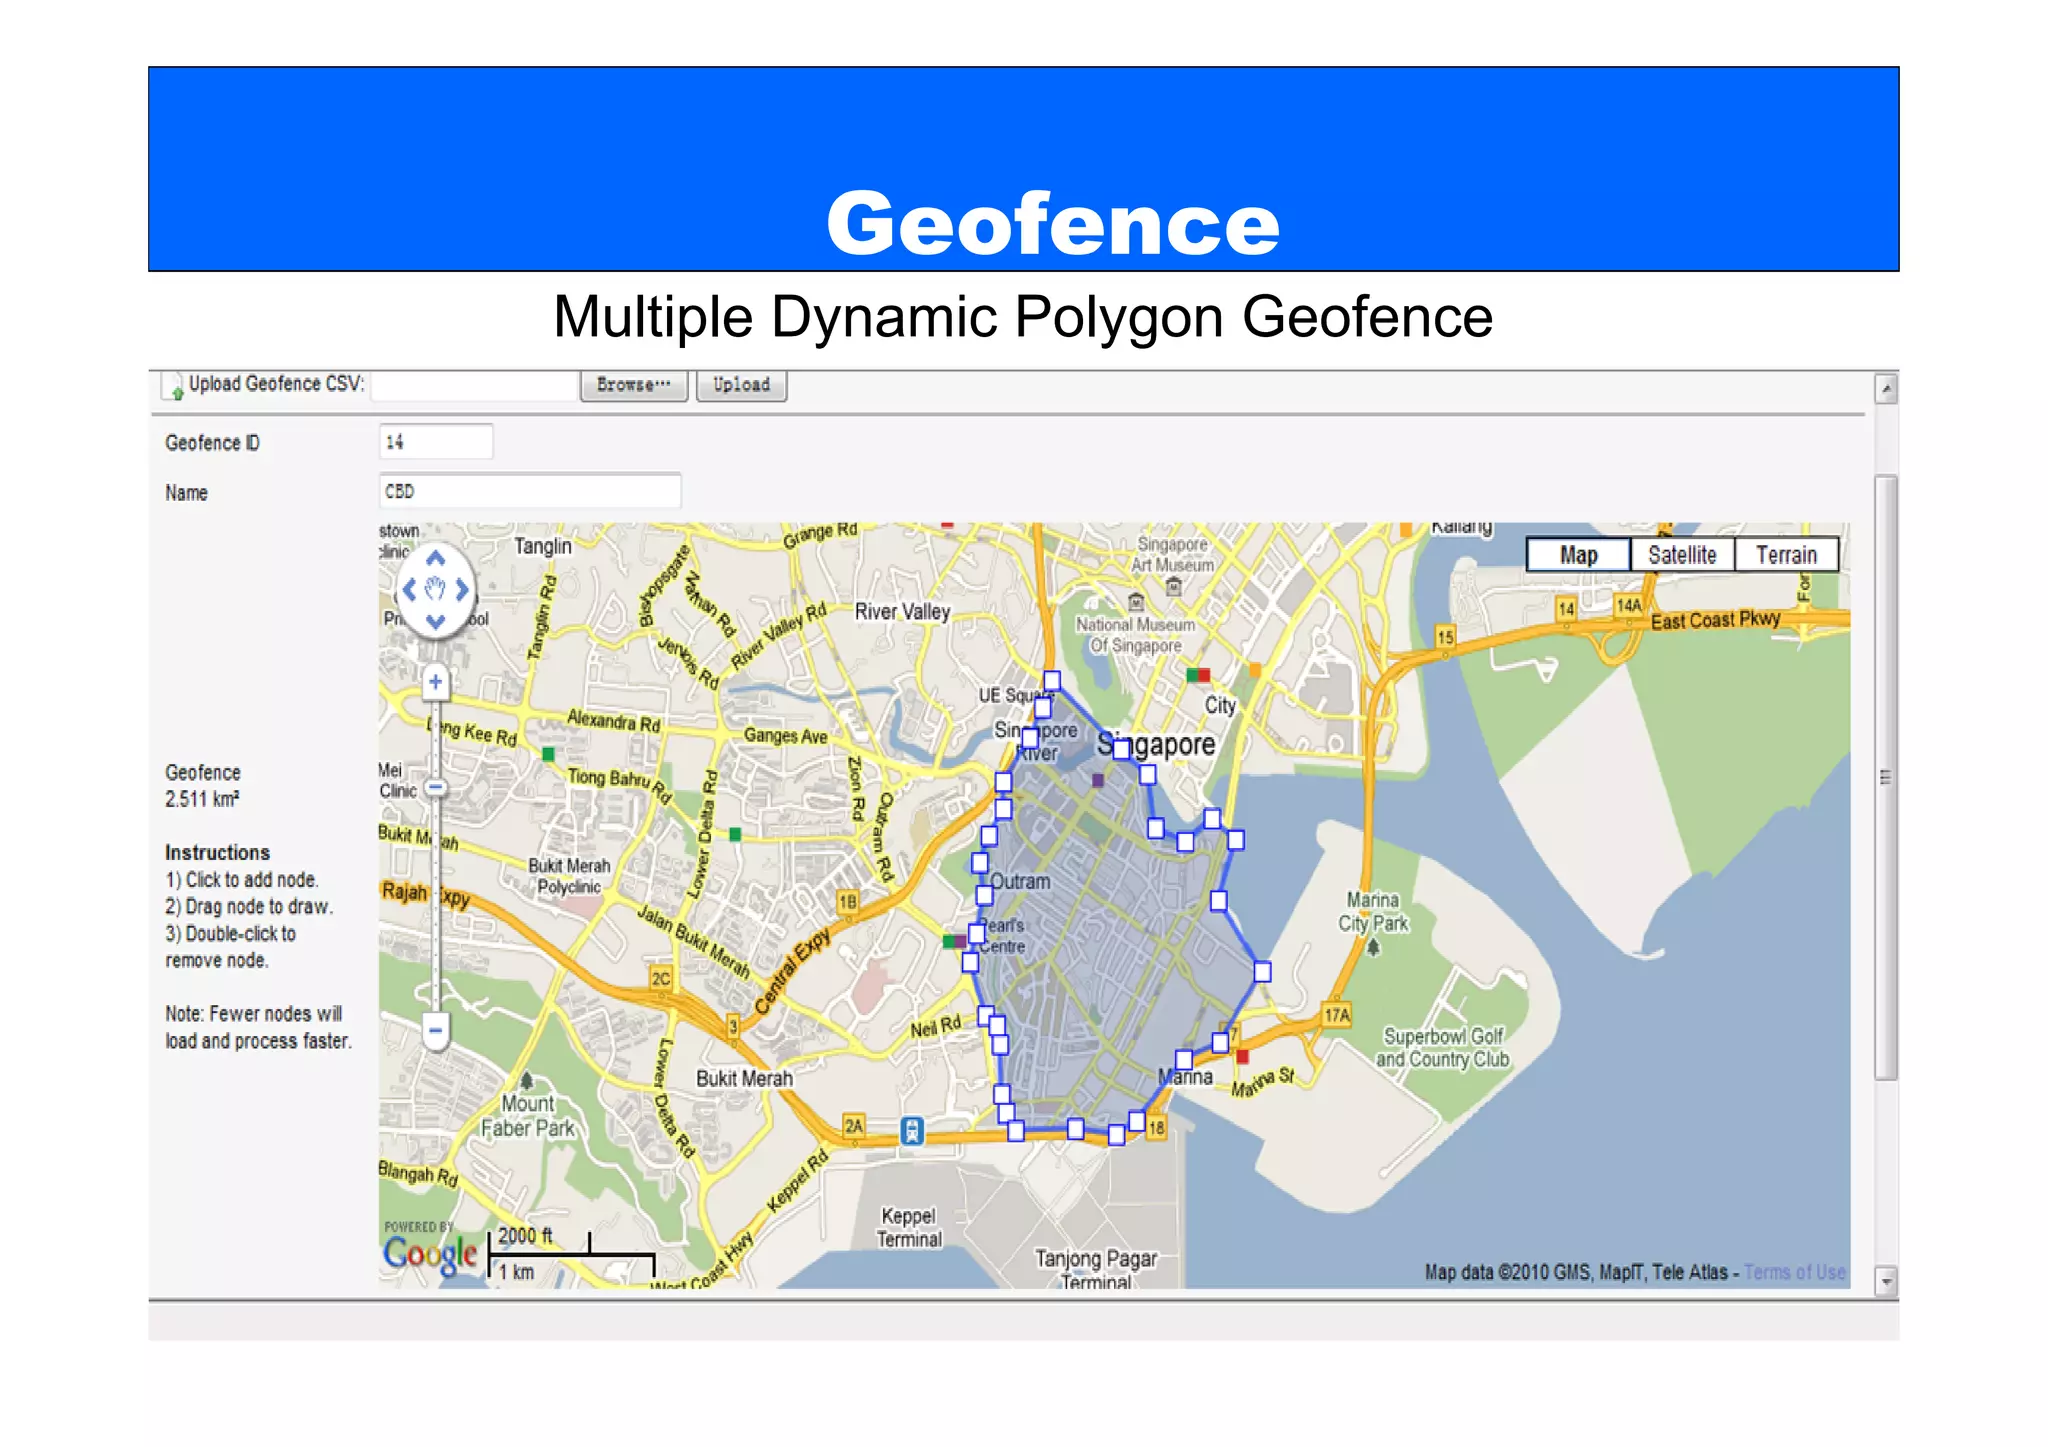Click the MRT station icon near exit 2A
Screen dimensions: 2048x1447
tap(911, 1131)
